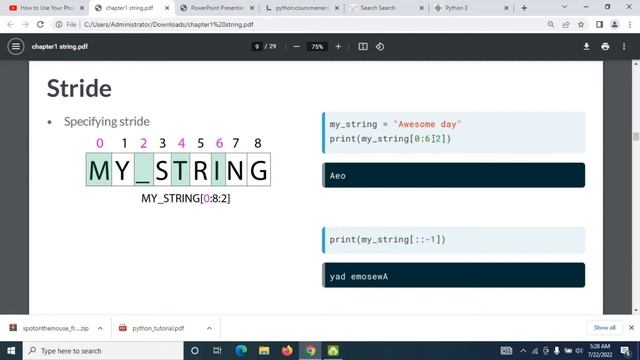This screenshot has width=640, height=360.
Task: Open Cortana circle icon
Action: (195, 351)
